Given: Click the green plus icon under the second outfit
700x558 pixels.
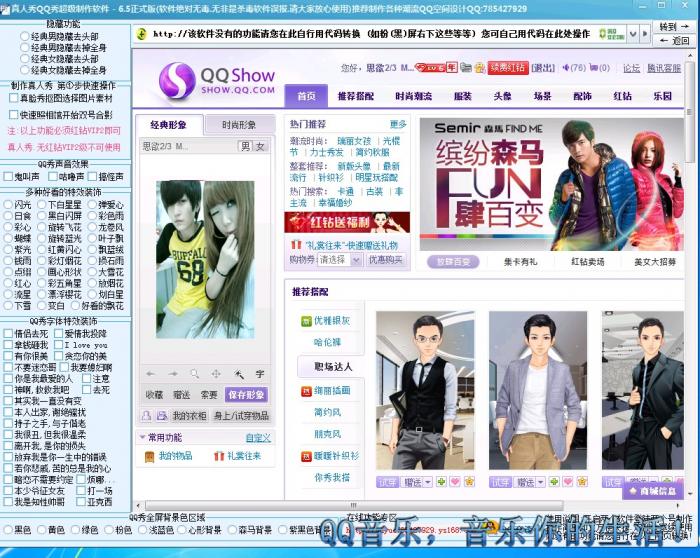Looking at the screenshot, I should pos(554,482).
